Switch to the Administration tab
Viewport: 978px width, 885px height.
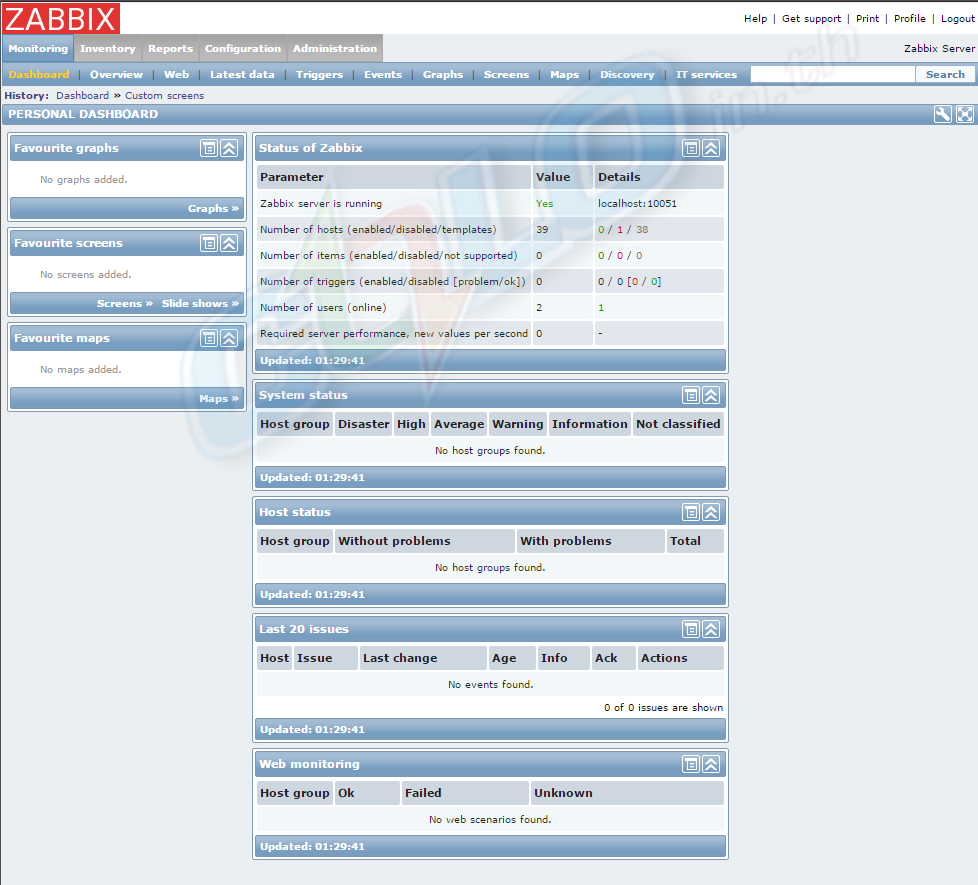coord(335,48)
